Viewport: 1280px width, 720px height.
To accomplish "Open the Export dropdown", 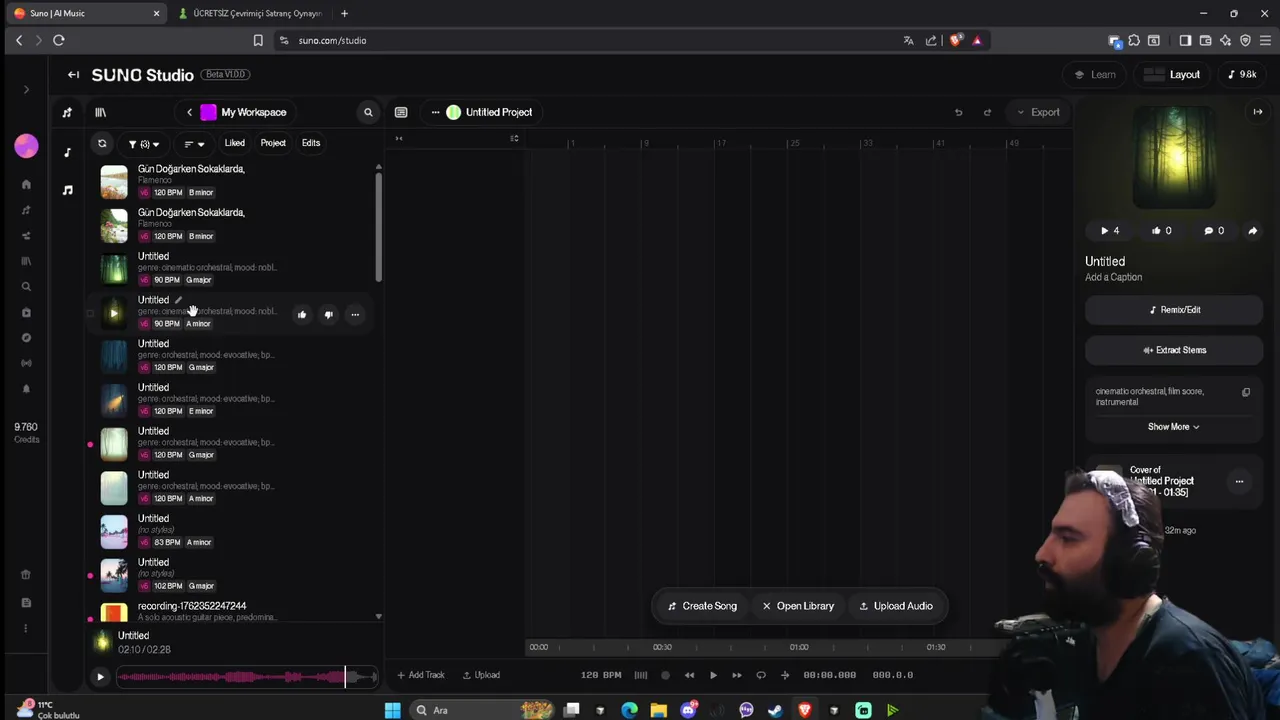I will click(x=1038, y=113).
